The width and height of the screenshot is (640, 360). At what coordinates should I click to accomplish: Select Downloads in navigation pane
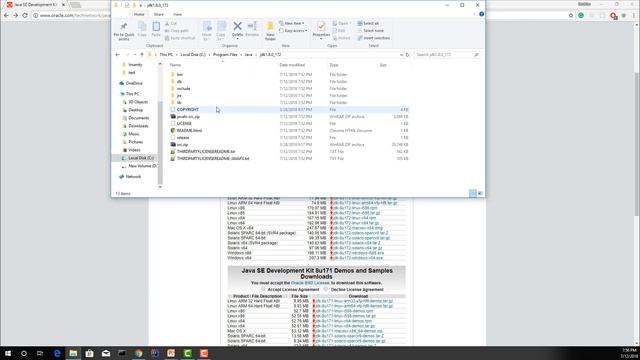coord(138,126)
